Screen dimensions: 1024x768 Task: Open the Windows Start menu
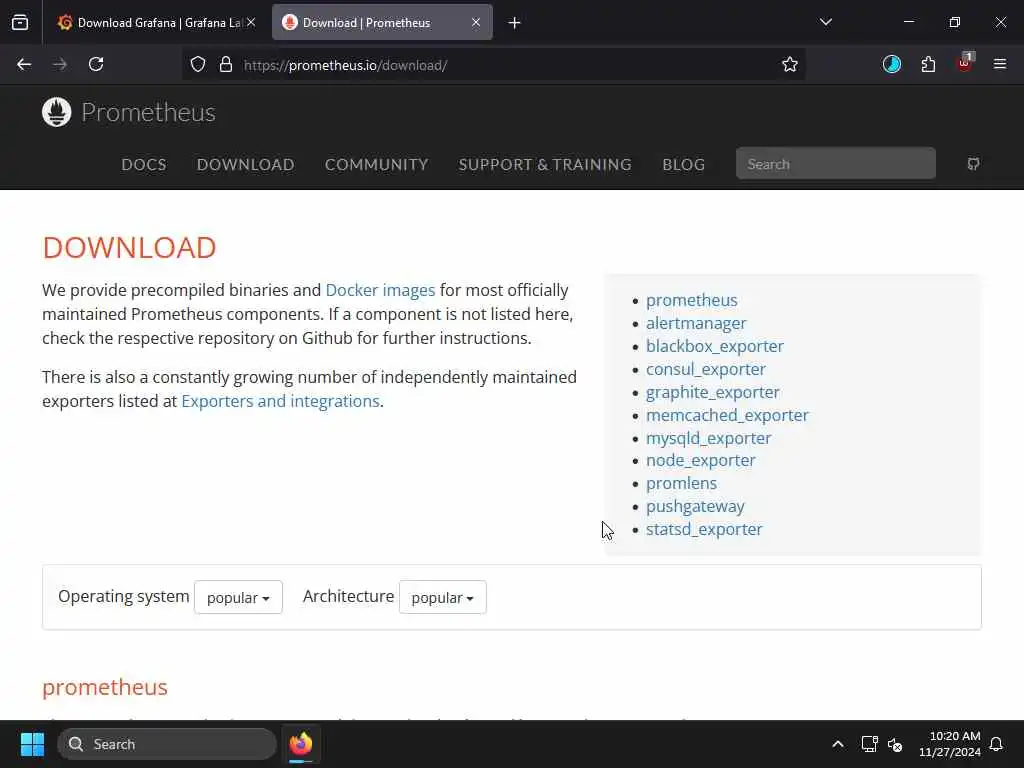click(x=32, y=744)
